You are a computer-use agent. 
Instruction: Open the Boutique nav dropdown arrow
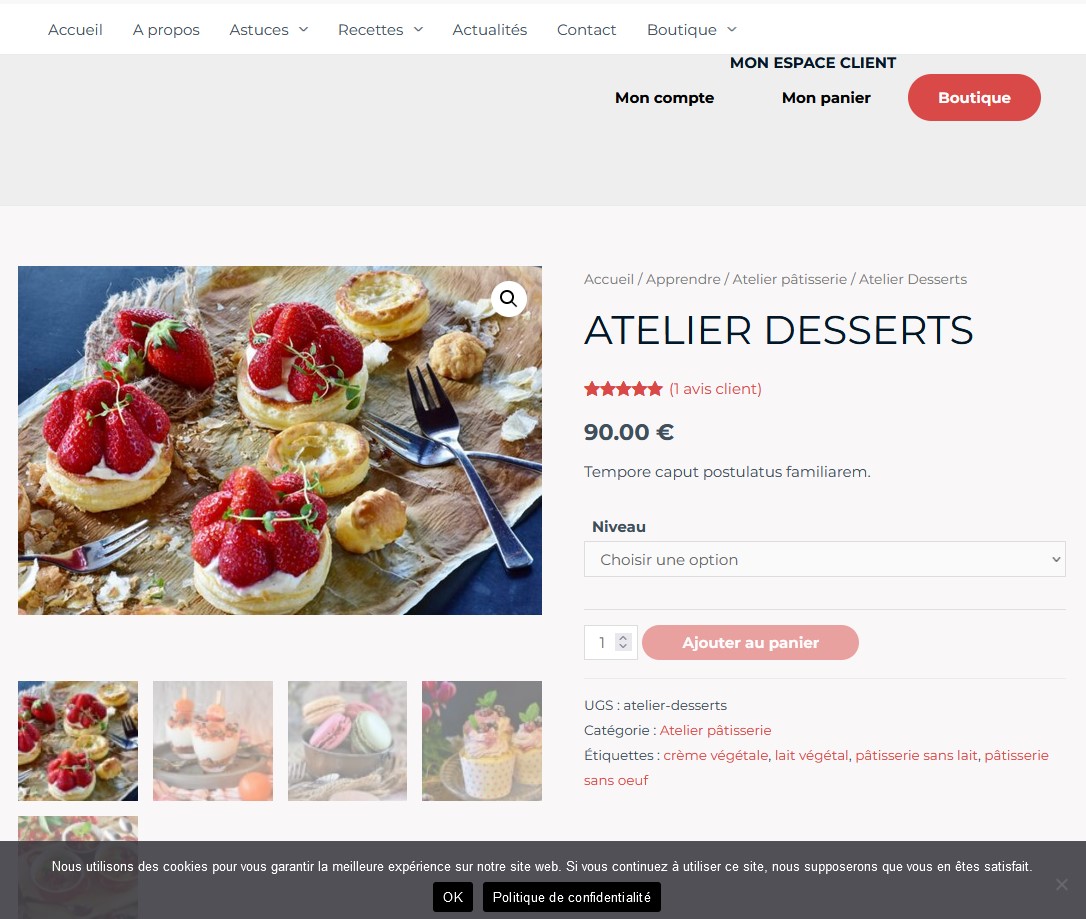tap(732, 29)
